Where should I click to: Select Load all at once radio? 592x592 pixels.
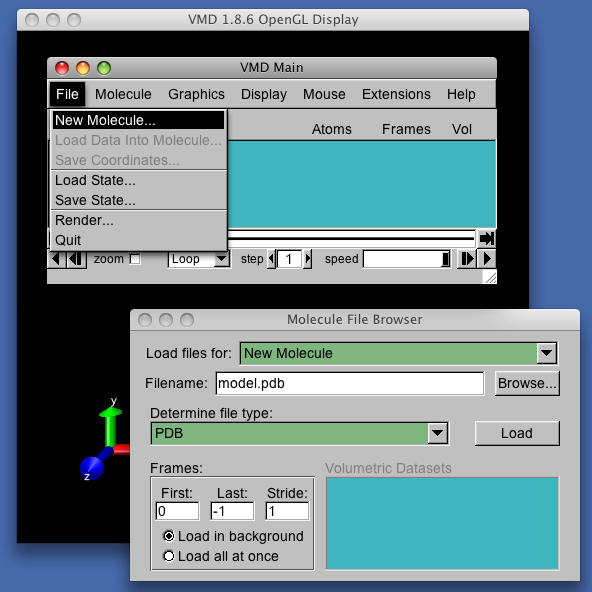point(168,556)
